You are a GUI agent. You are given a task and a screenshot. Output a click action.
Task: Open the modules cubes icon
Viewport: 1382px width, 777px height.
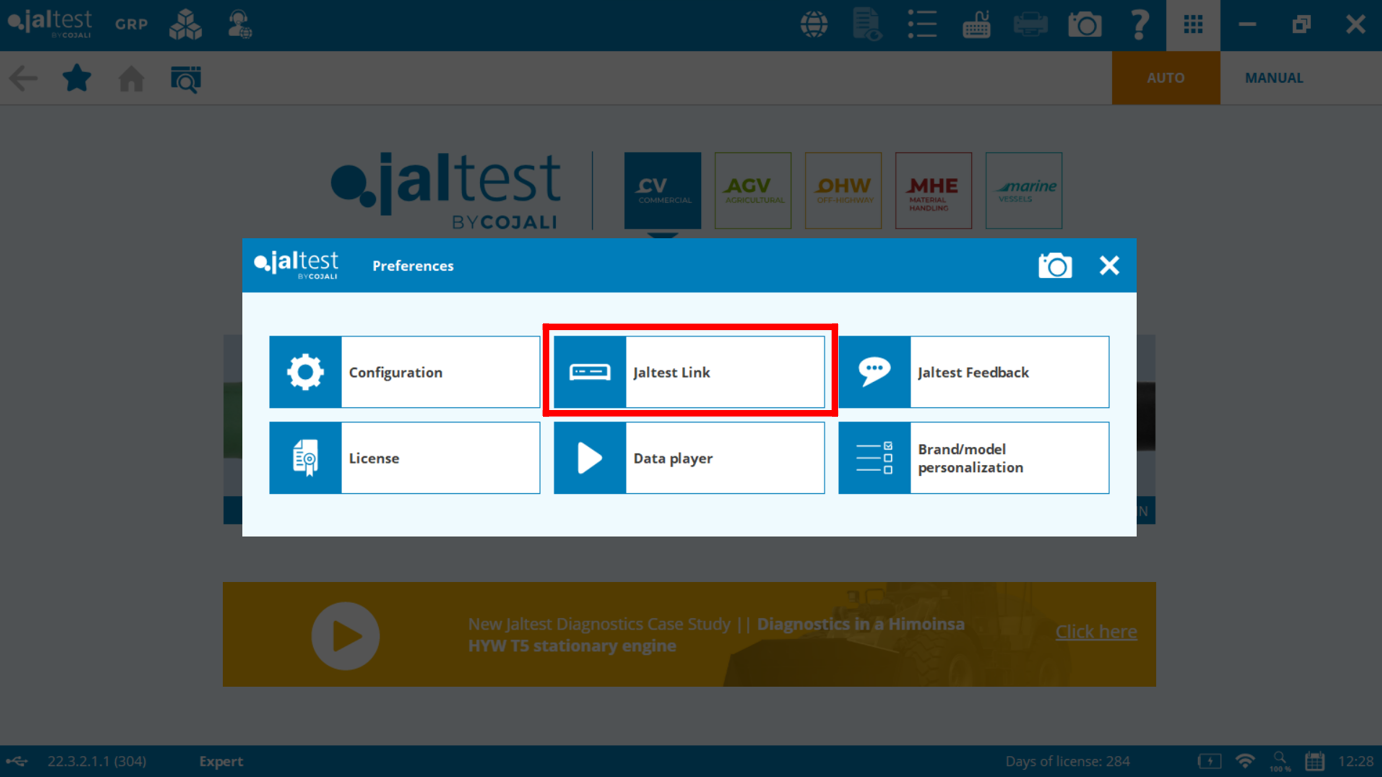click(x=185, y=24)
